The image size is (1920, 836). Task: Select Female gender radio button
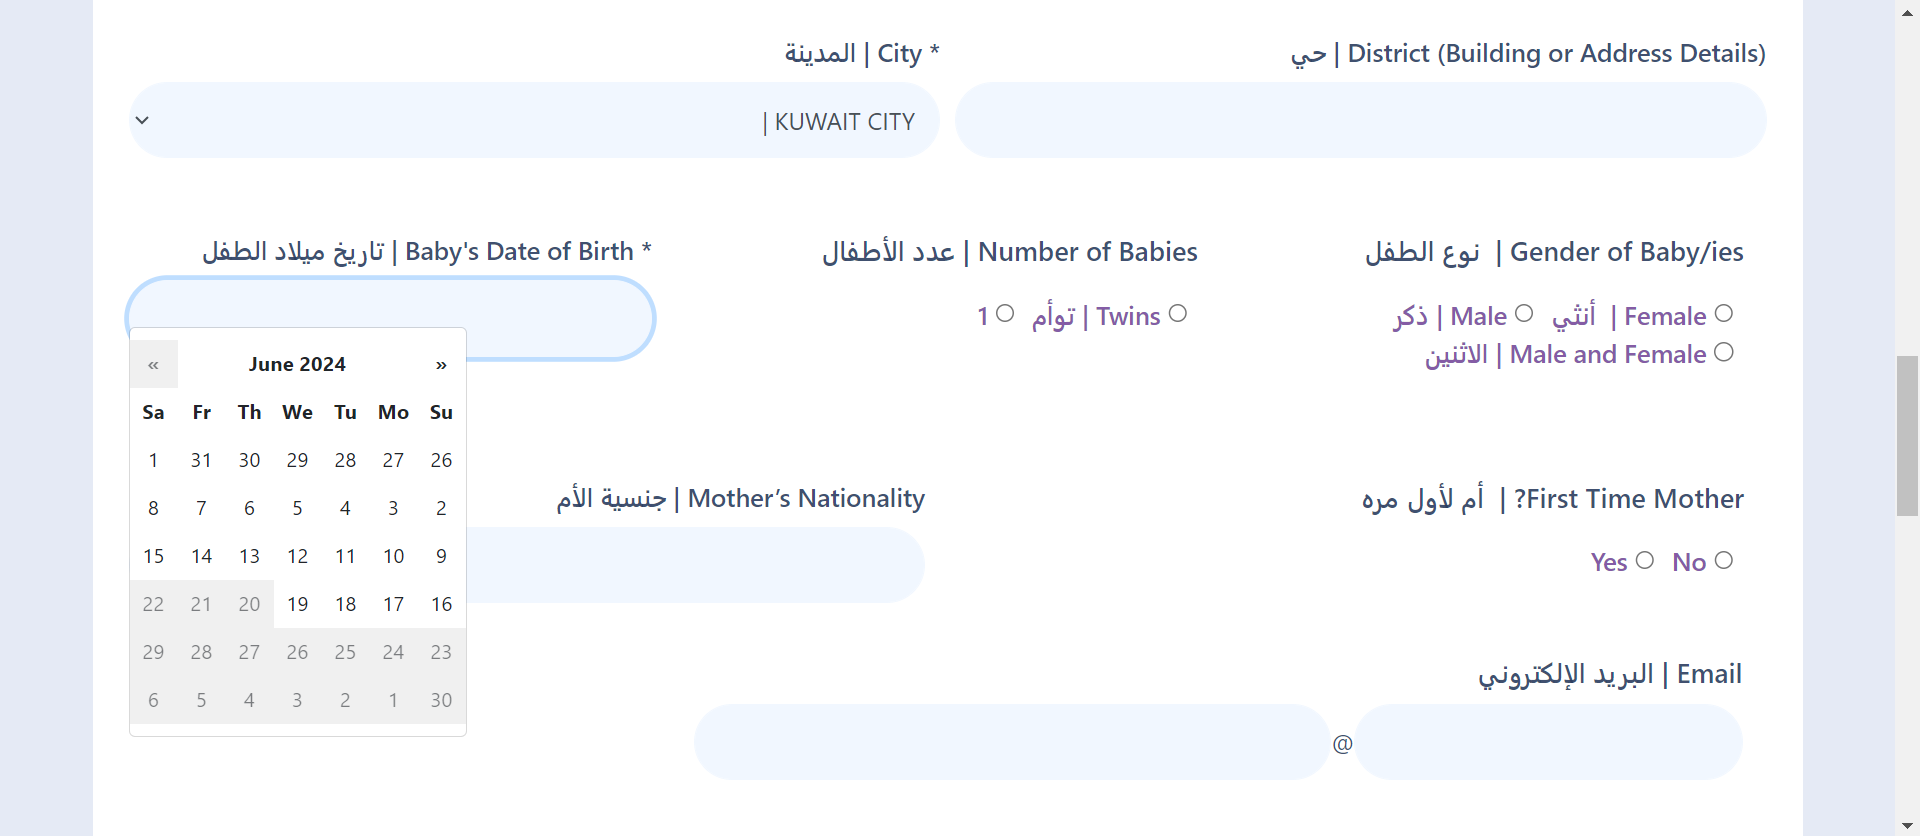tap(1723, 314)
